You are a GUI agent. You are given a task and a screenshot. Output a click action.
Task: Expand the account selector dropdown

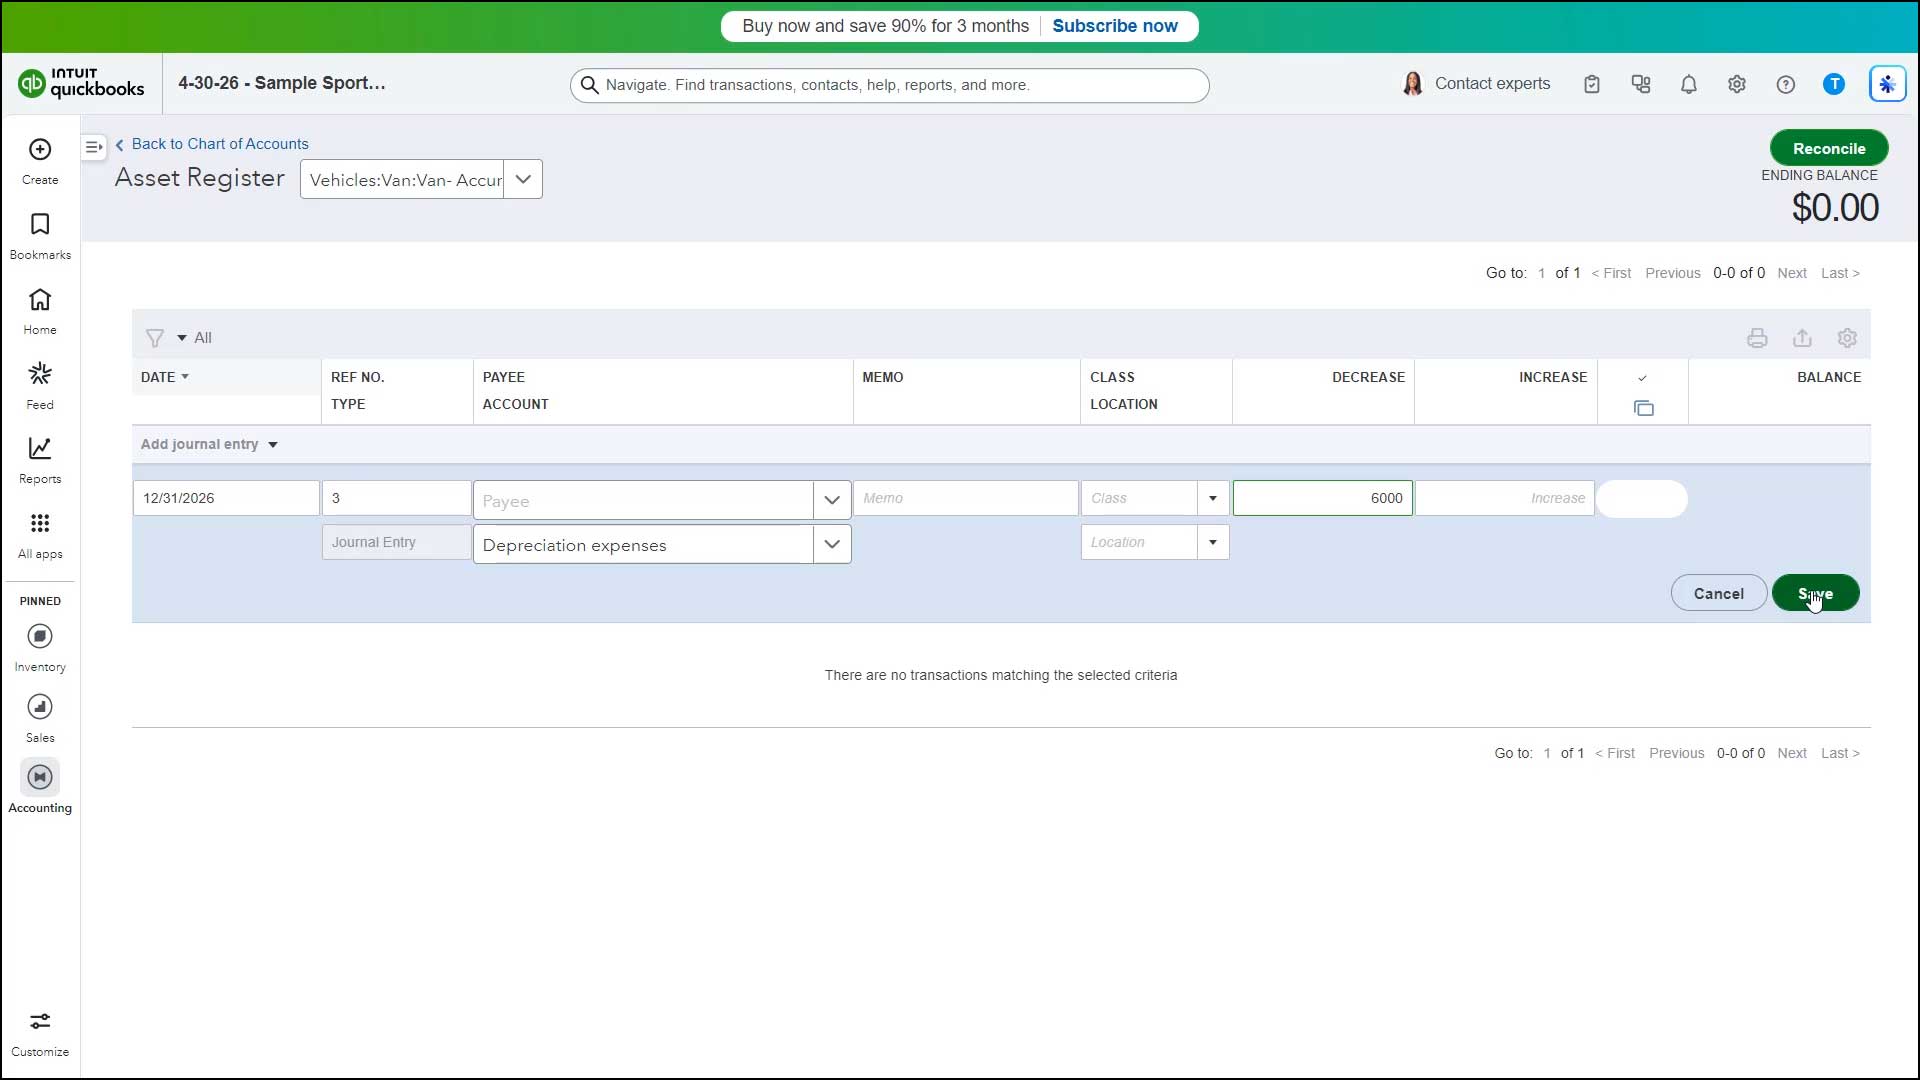[523, 180]
